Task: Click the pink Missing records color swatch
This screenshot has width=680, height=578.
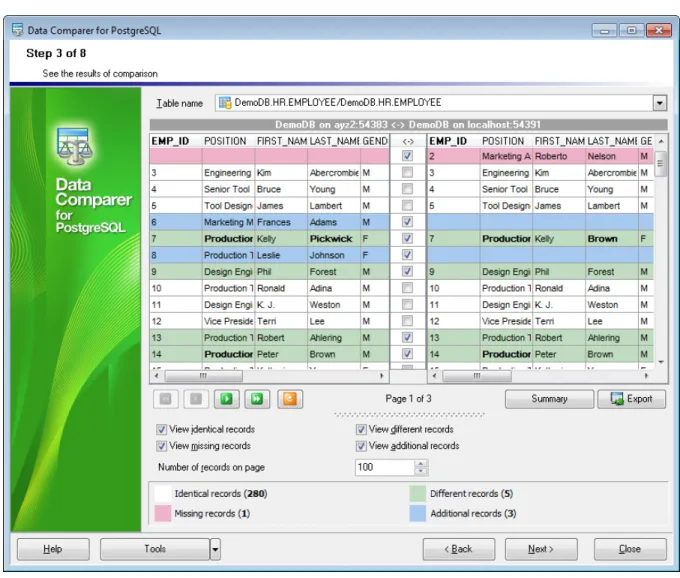Action: (163, 513)
